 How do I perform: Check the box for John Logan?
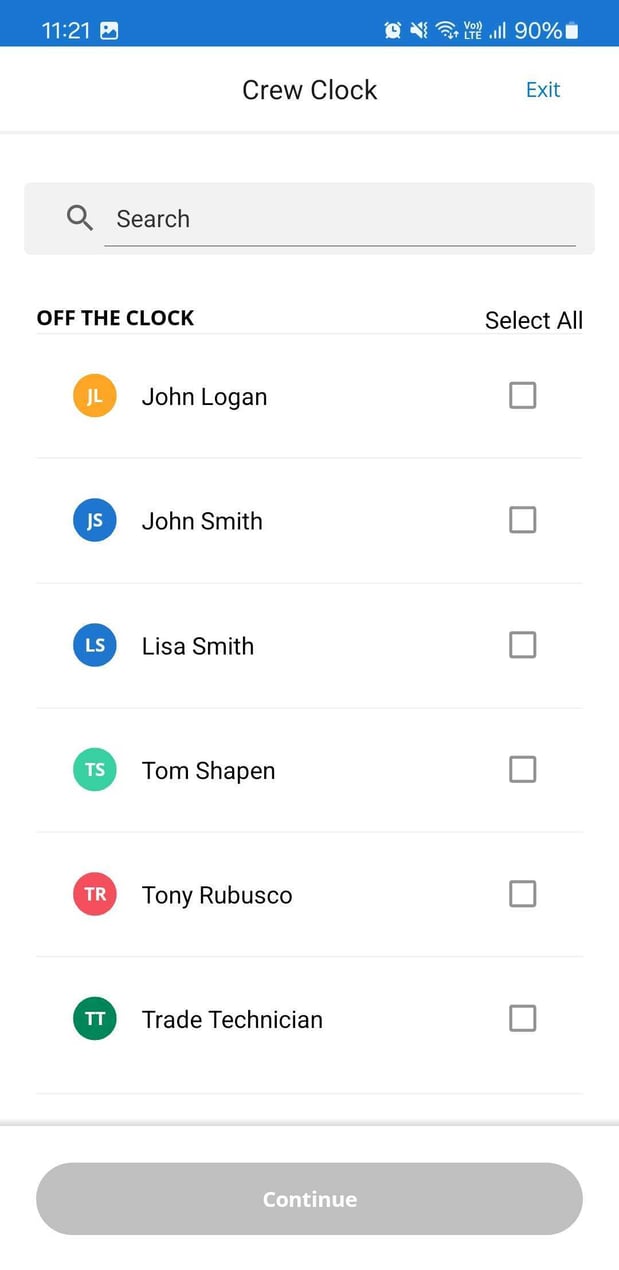click(522, 396)
